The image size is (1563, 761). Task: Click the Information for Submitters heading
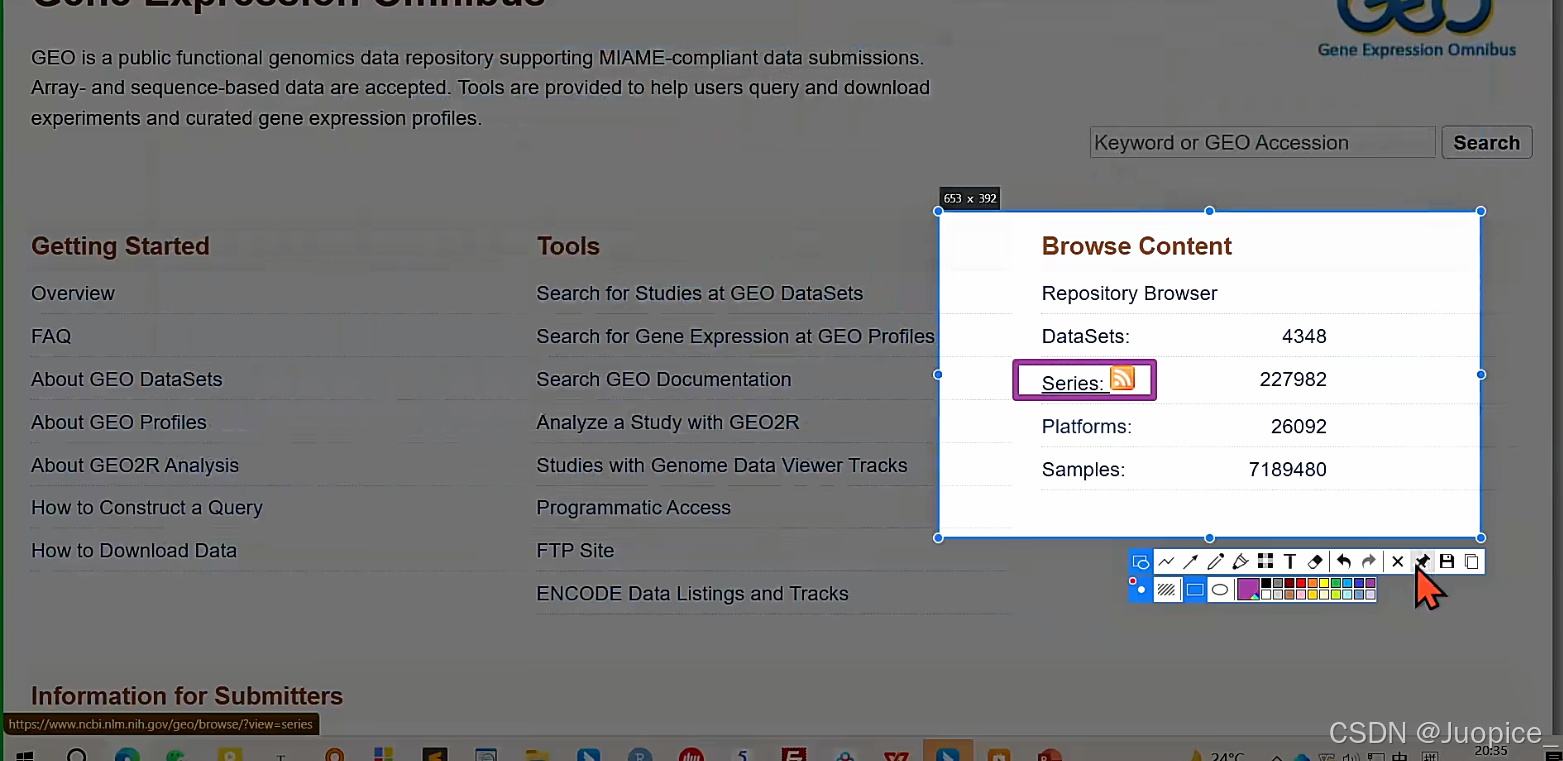pos(187,696)
